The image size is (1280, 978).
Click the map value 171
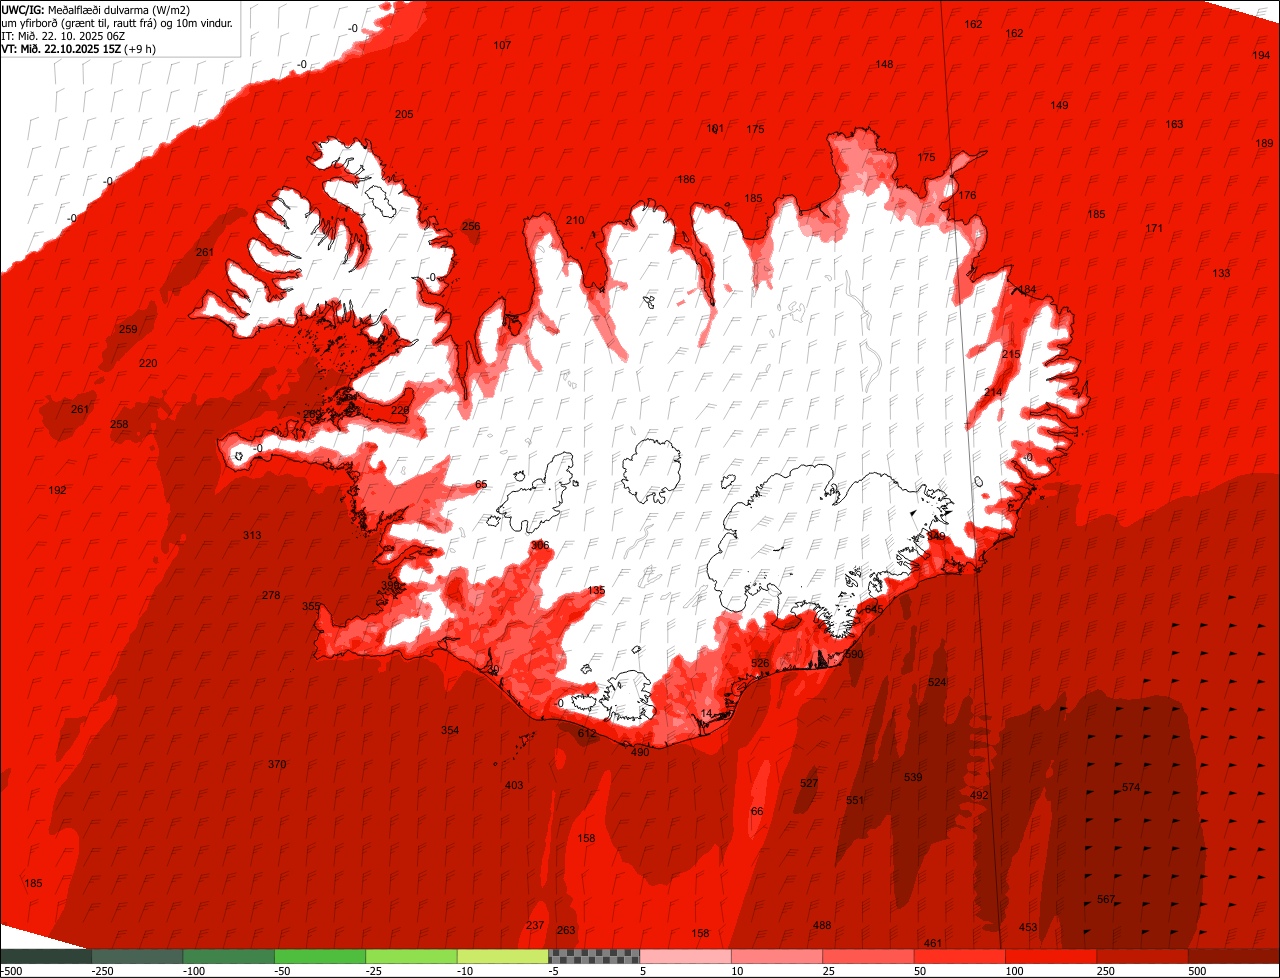point(1154,229)
